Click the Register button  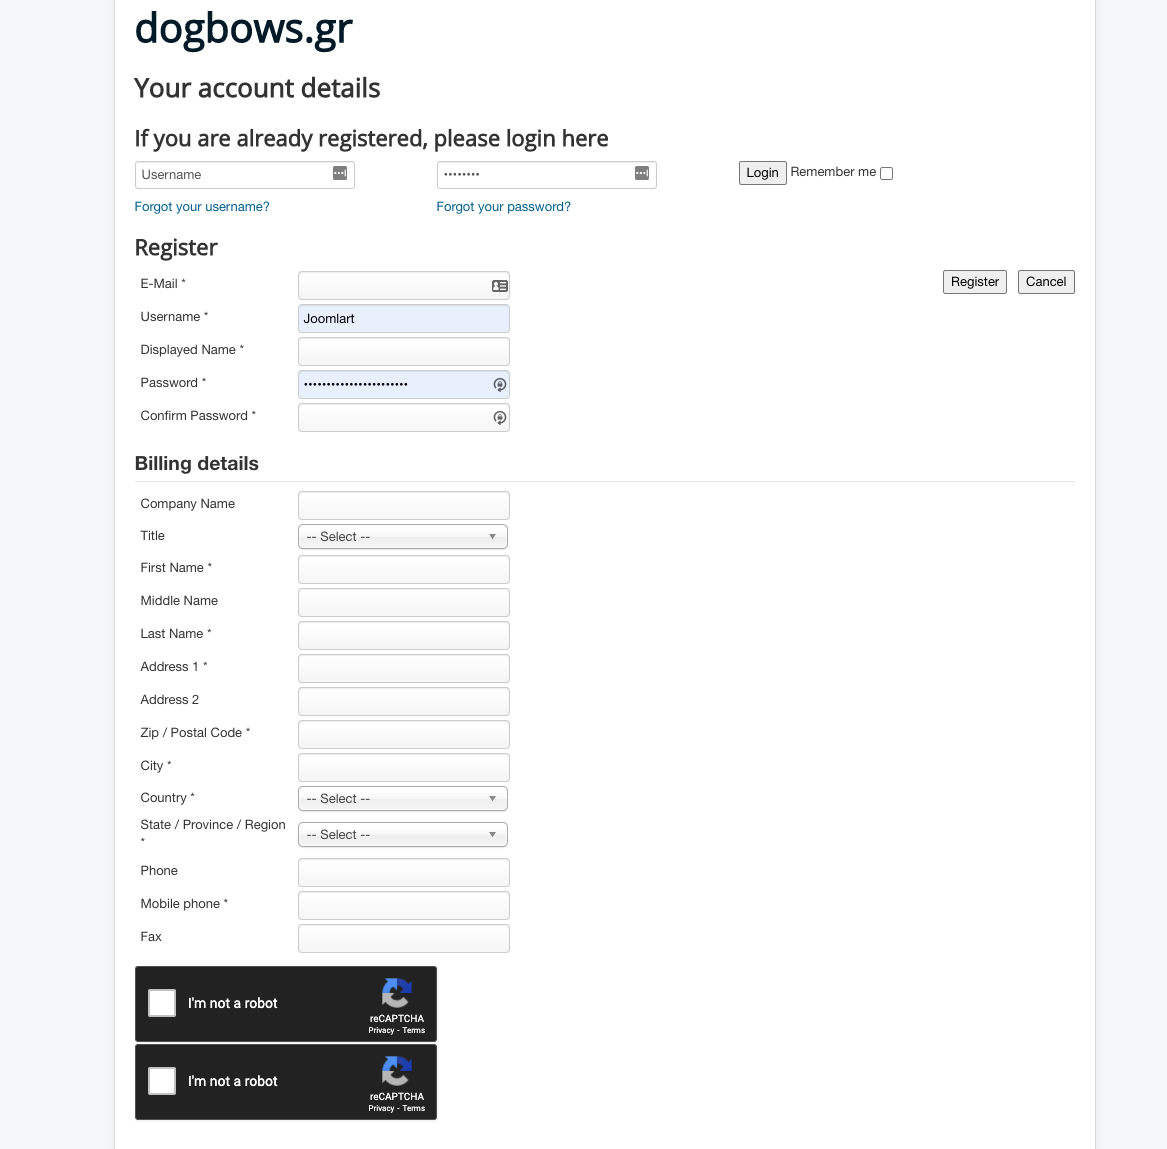pos(974,282)
